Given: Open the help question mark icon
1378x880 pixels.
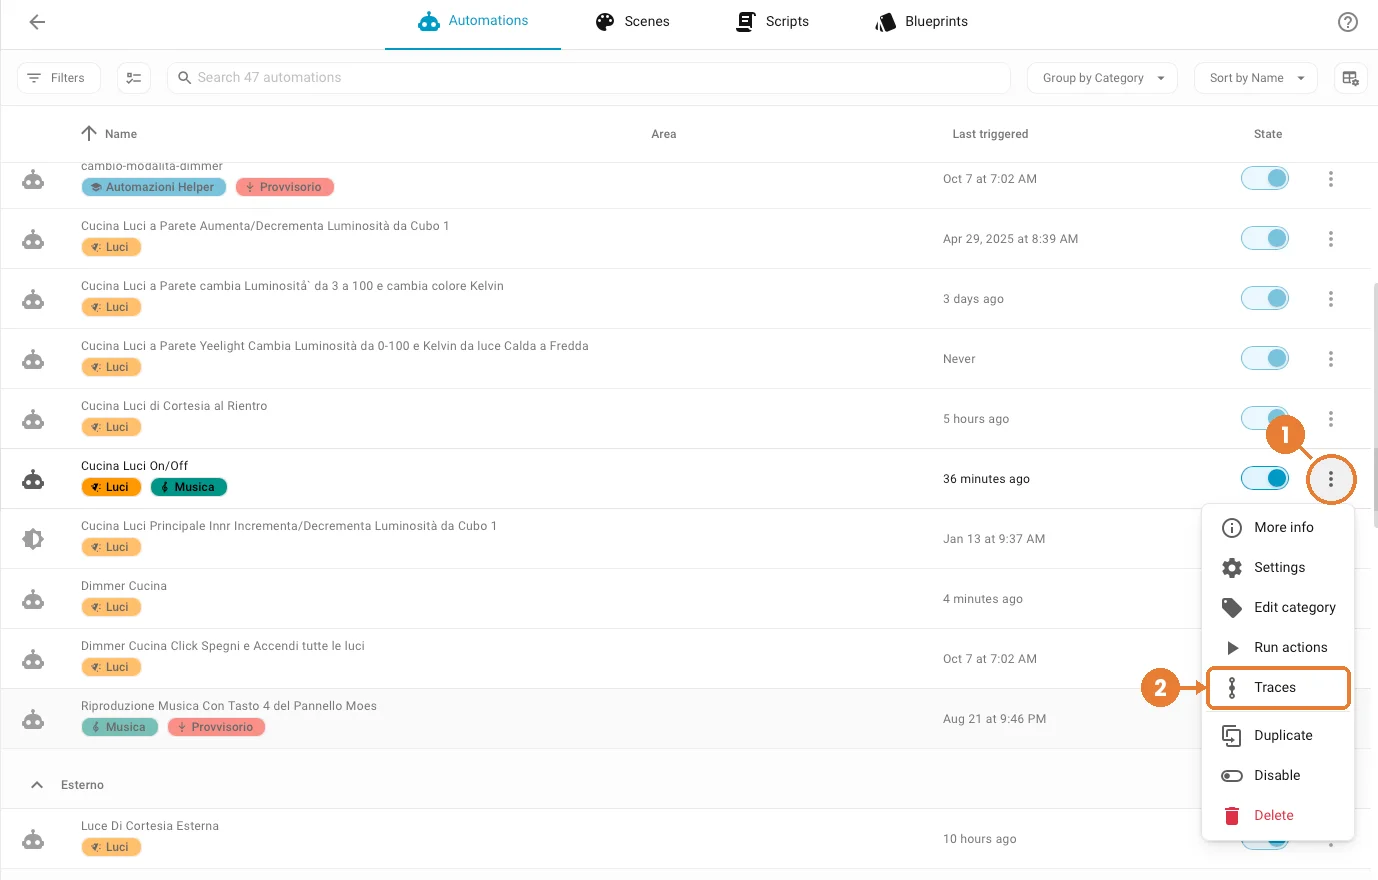Looking at the screenshot, I should [1348, 22].
